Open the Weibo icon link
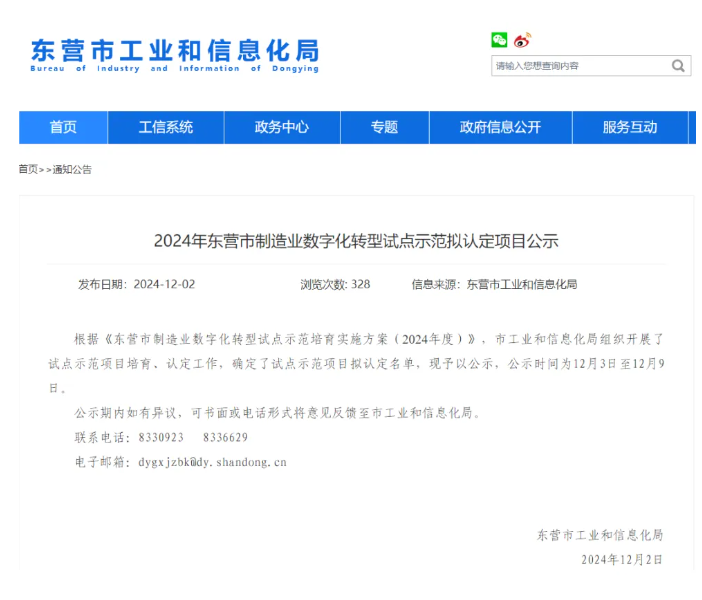702x600 pixels. tap(522, 40)
